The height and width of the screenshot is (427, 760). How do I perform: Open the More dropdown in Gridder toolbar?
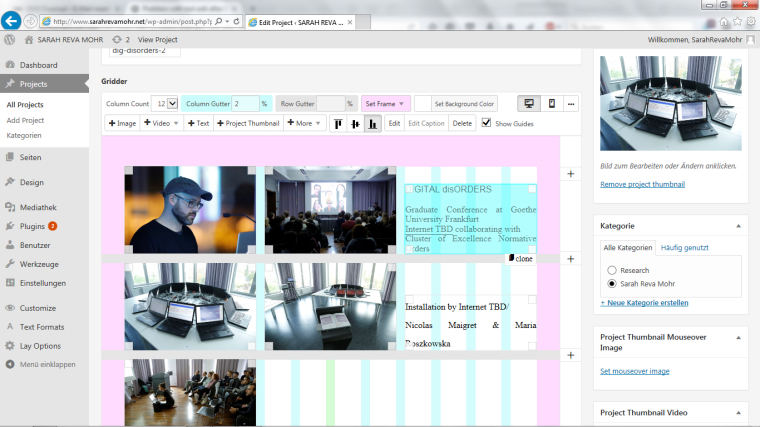[x=303, y=123]
